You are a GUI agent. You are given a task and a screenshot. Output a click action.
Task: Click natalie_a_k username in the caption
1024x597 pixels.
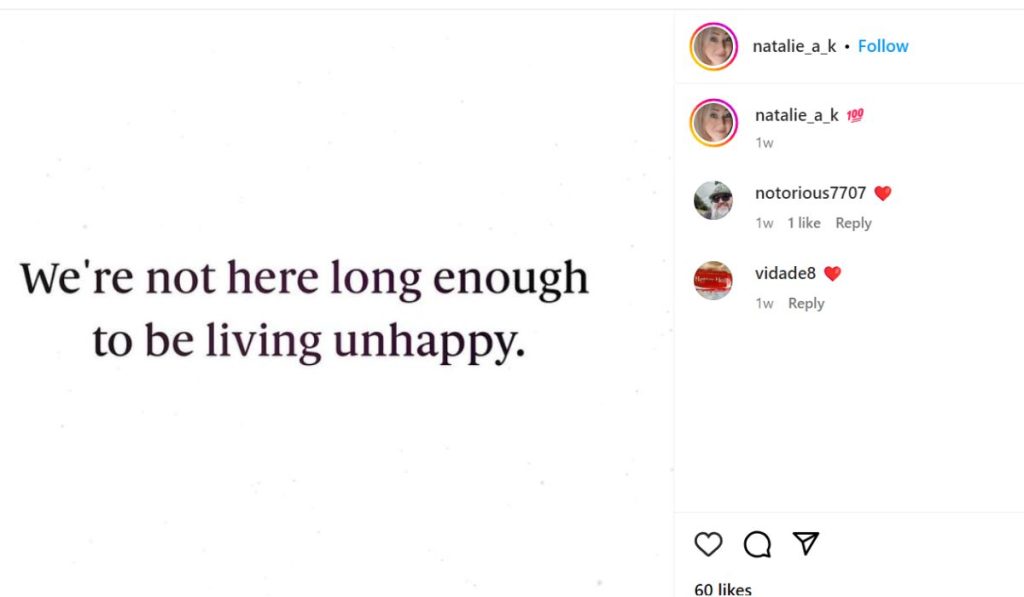796,116
